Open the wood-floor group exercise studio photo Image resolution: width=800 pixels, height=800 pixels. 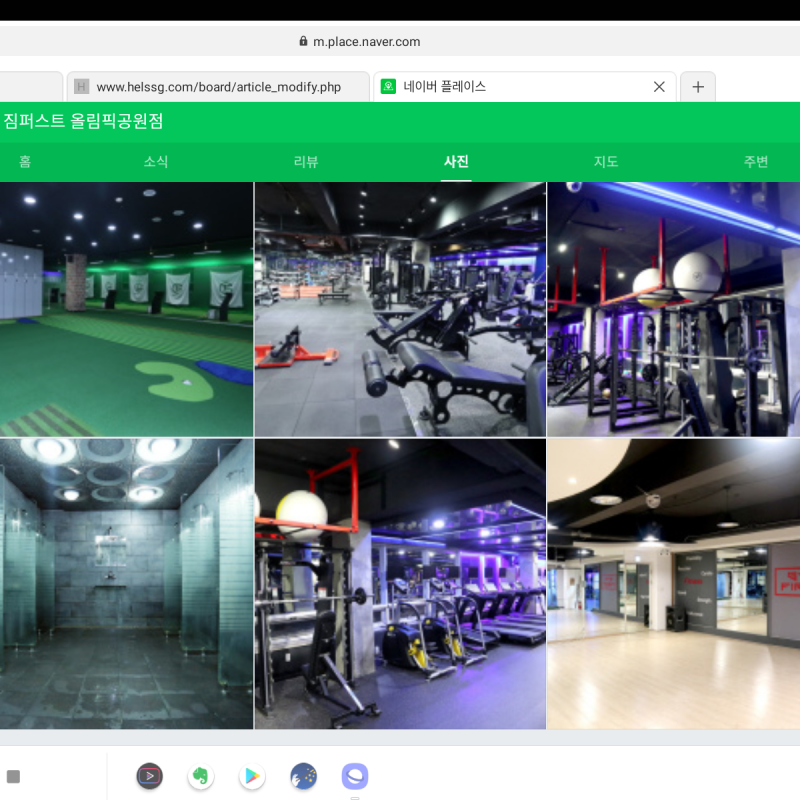click(673, 584)
